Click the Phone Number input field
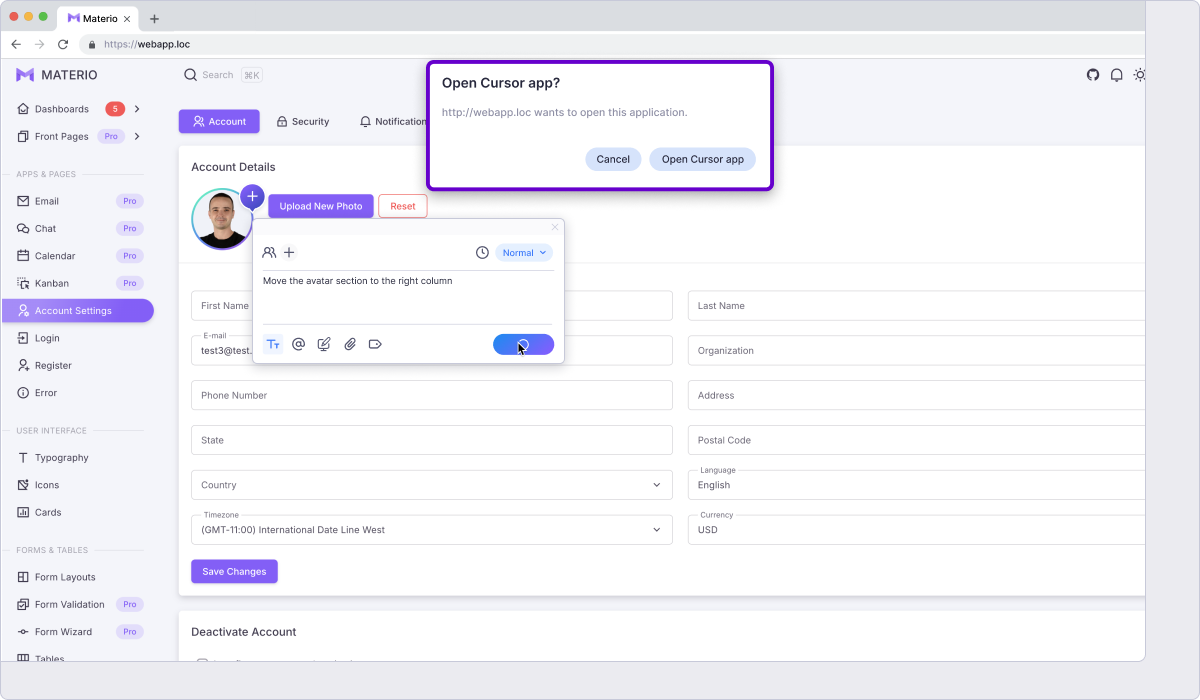The height and width of the screenshot is (700, 1200). click(x=431, y=395)
